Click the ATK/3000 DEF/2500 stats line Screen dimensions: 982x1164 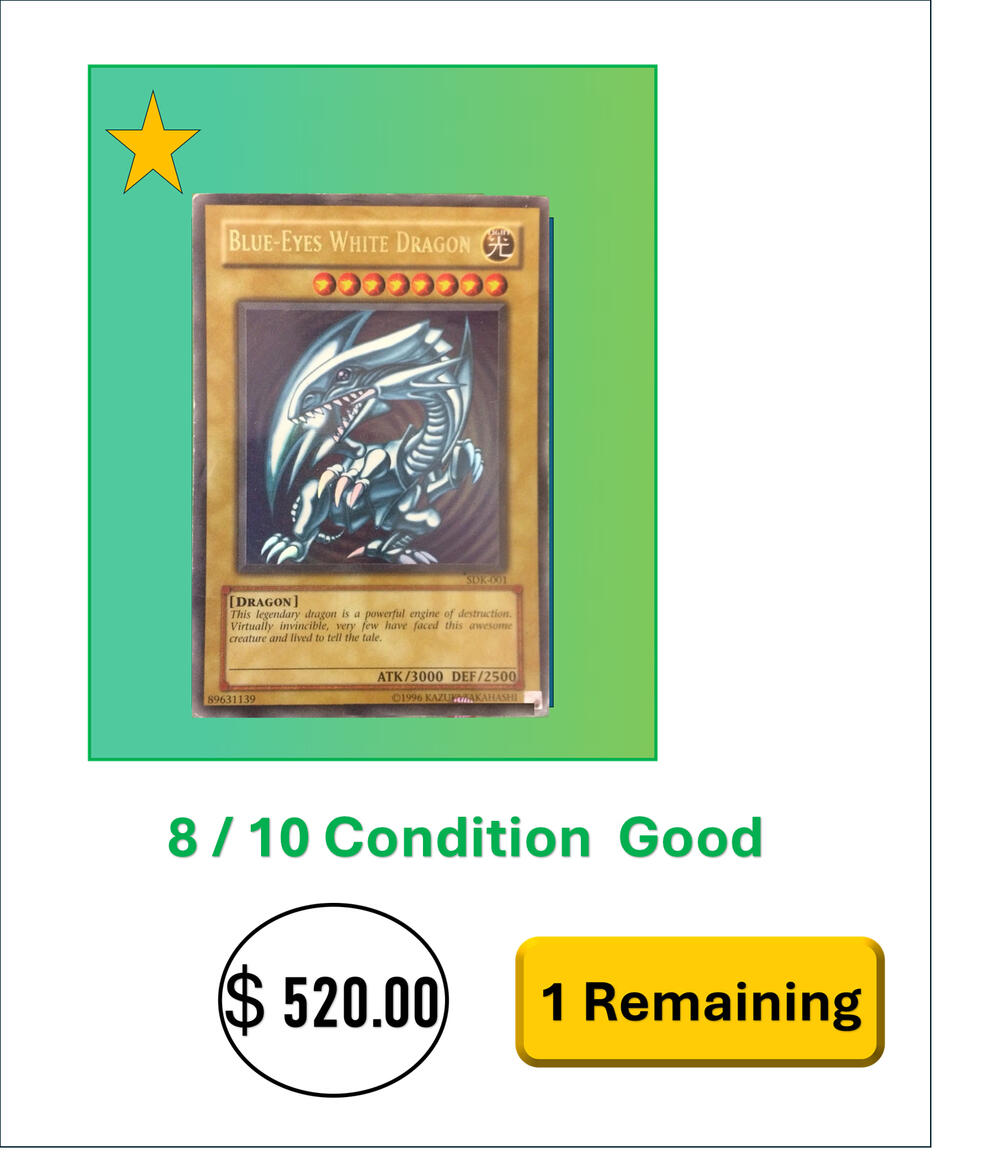pos(446,676)
